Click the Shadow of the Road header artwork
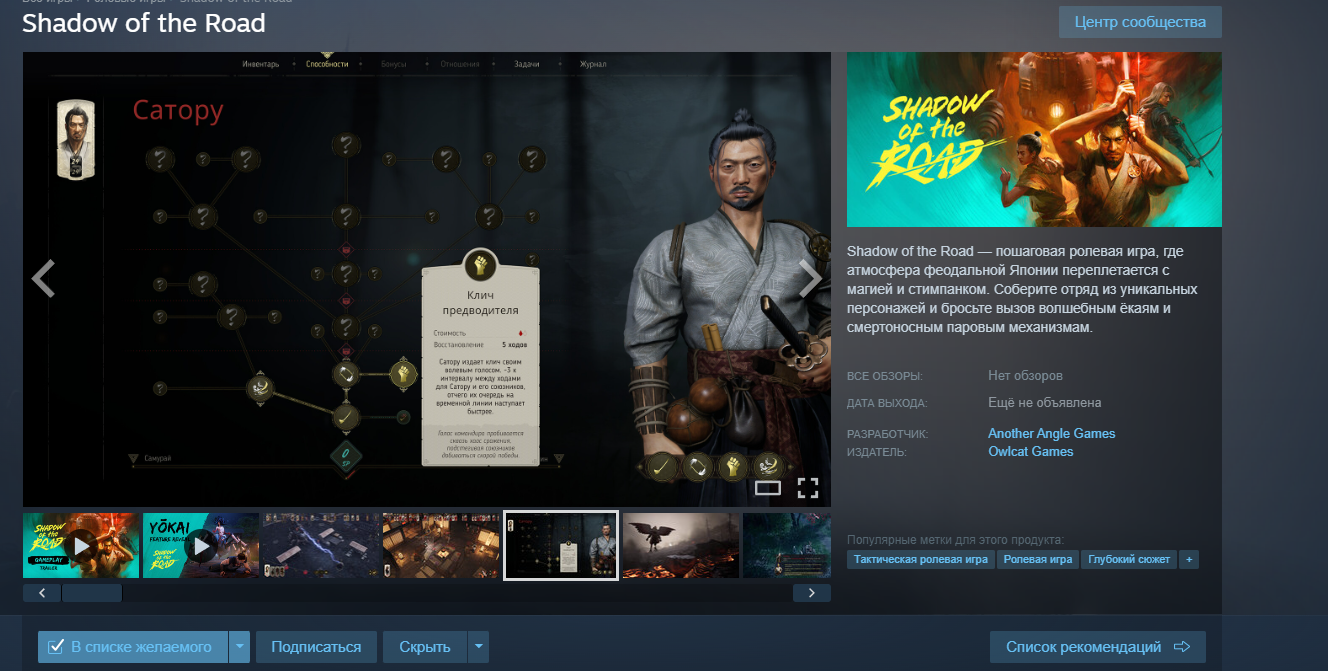This screenshot has width=1328, height=671. point(1034,139)
